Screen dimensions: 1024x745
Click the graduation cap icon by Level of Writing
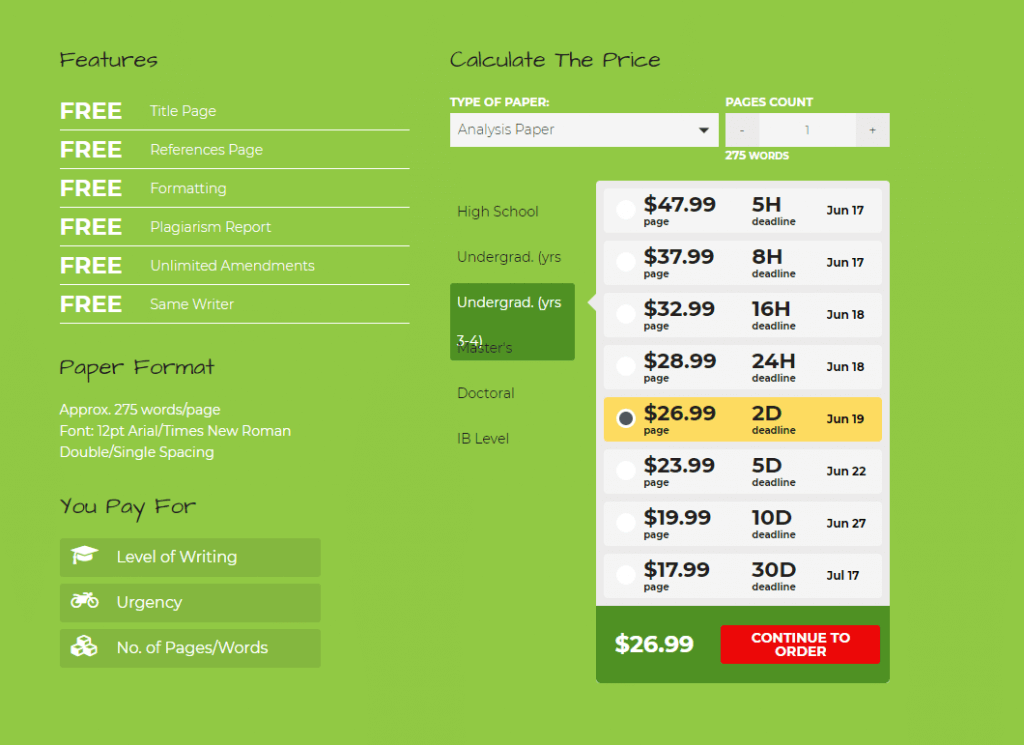pyautogui.click(x=85, y=556)
